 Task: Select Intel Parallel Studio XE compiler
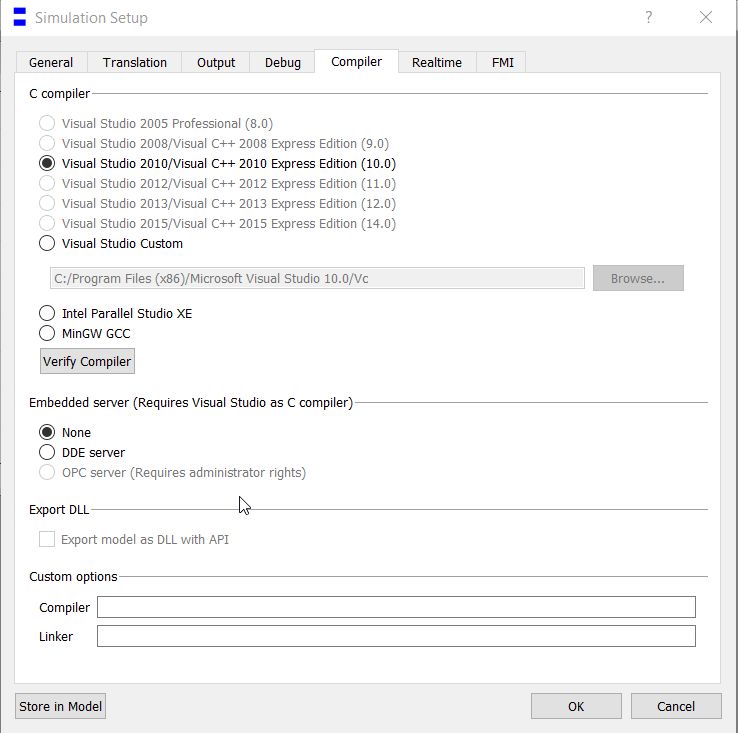pyautogui.click(x=116, y=313)
